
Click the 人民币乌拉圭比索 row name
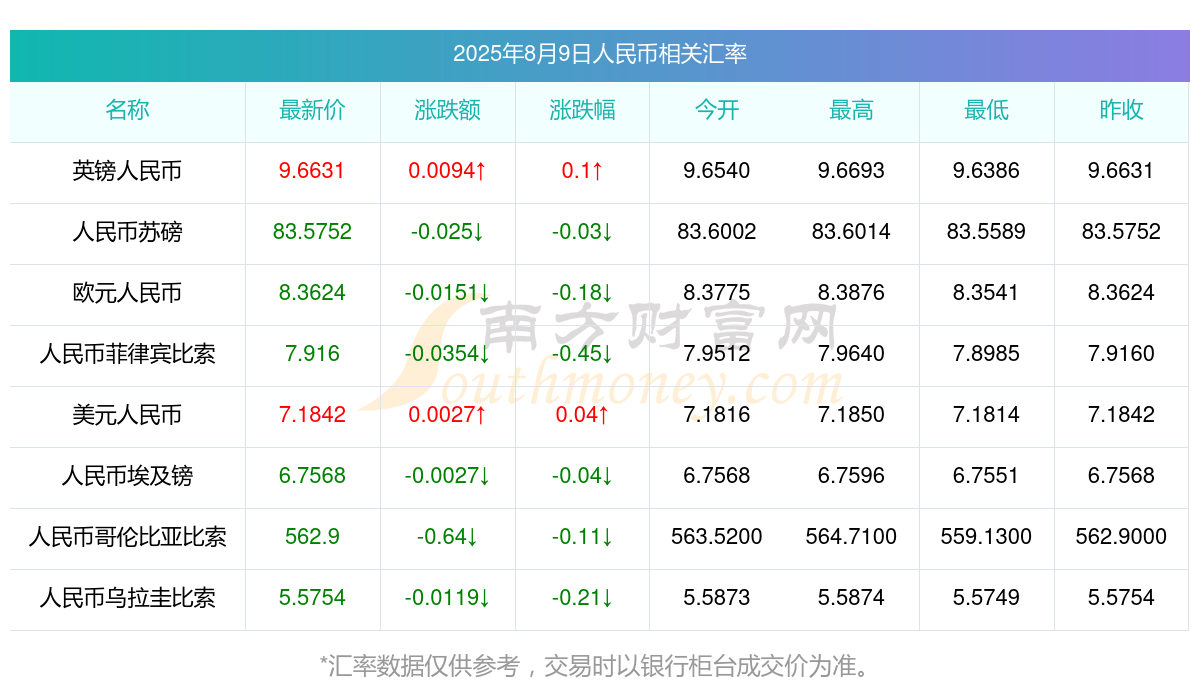[x=127, y=598]
